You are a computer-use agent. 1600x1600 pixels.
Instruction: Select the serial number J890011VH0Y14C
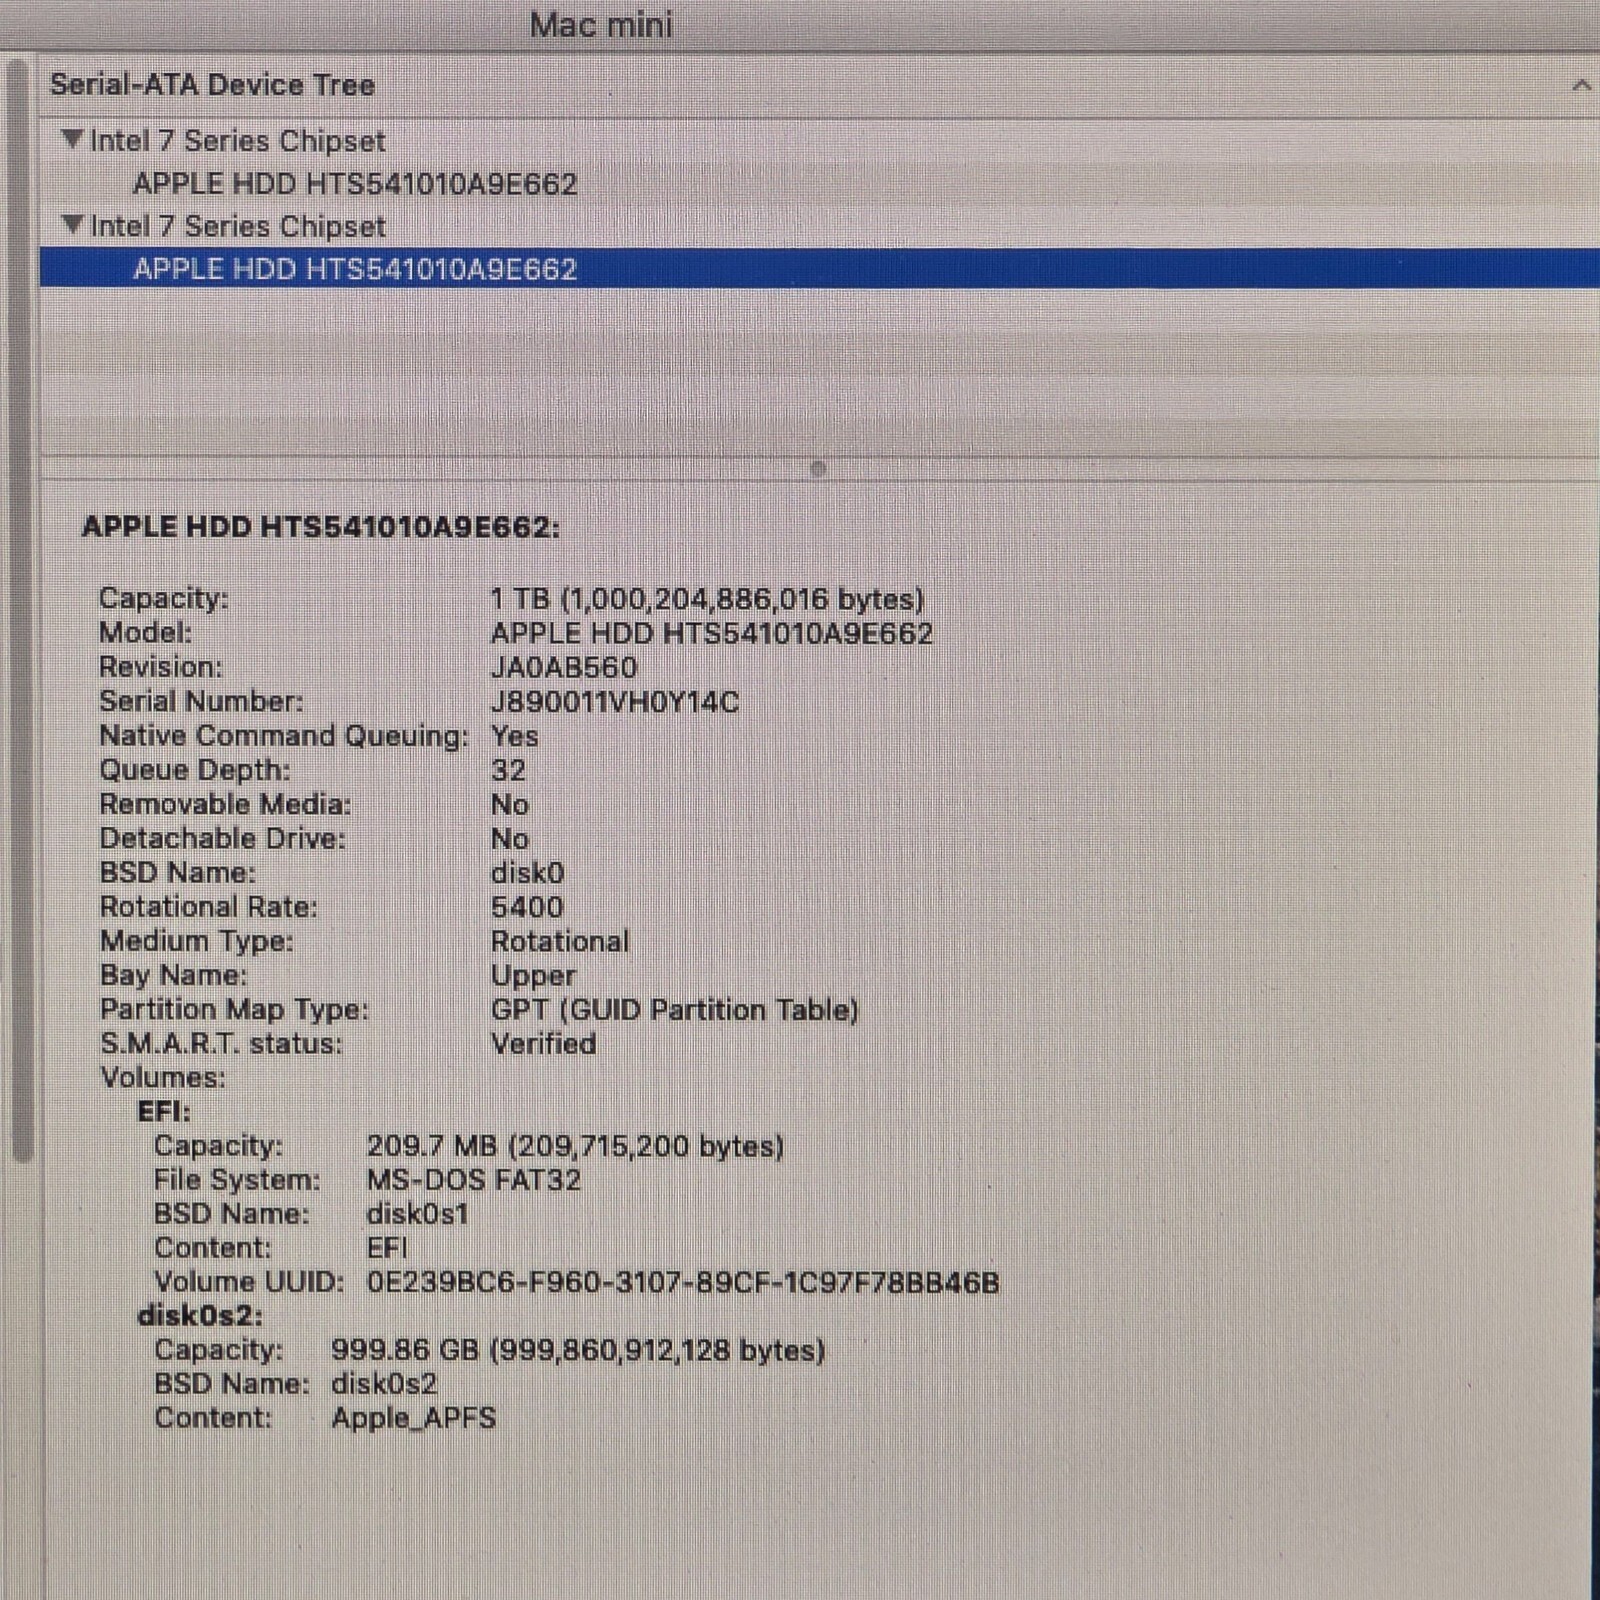pos(614,702)
